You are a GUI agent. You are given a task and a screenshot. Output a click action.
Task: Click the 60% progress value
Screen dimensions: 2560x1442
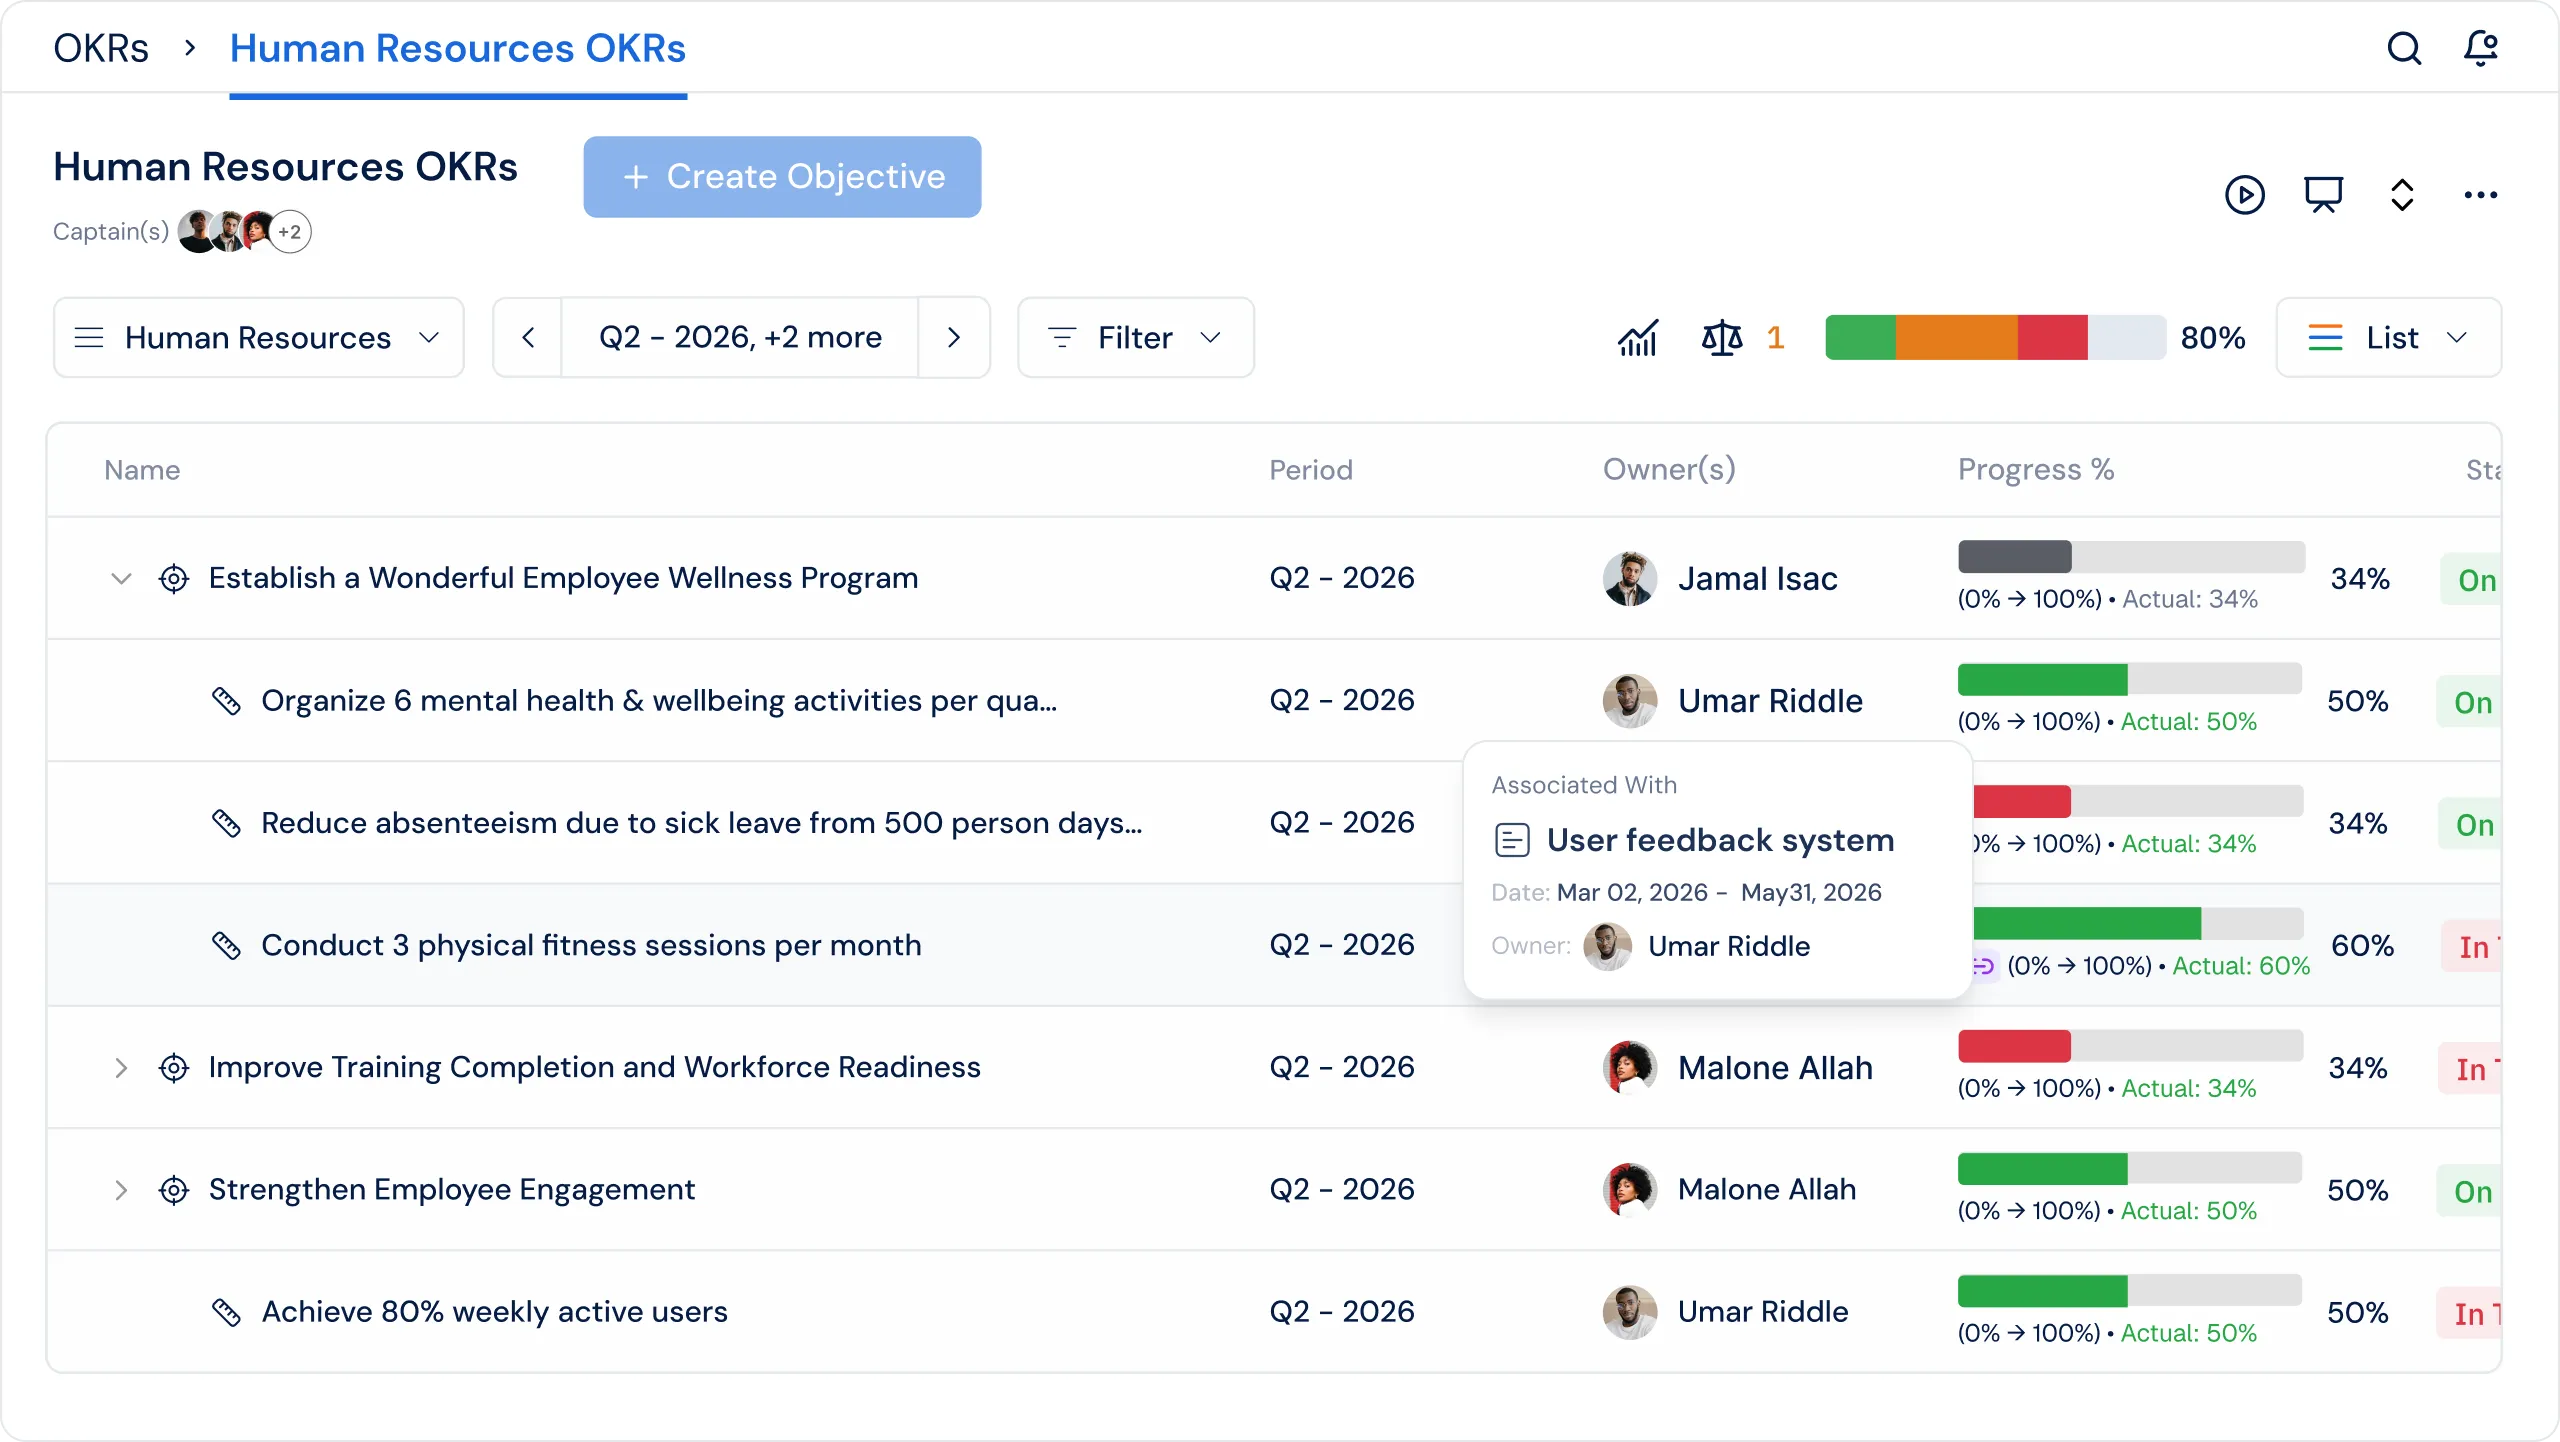(2362, 945)
